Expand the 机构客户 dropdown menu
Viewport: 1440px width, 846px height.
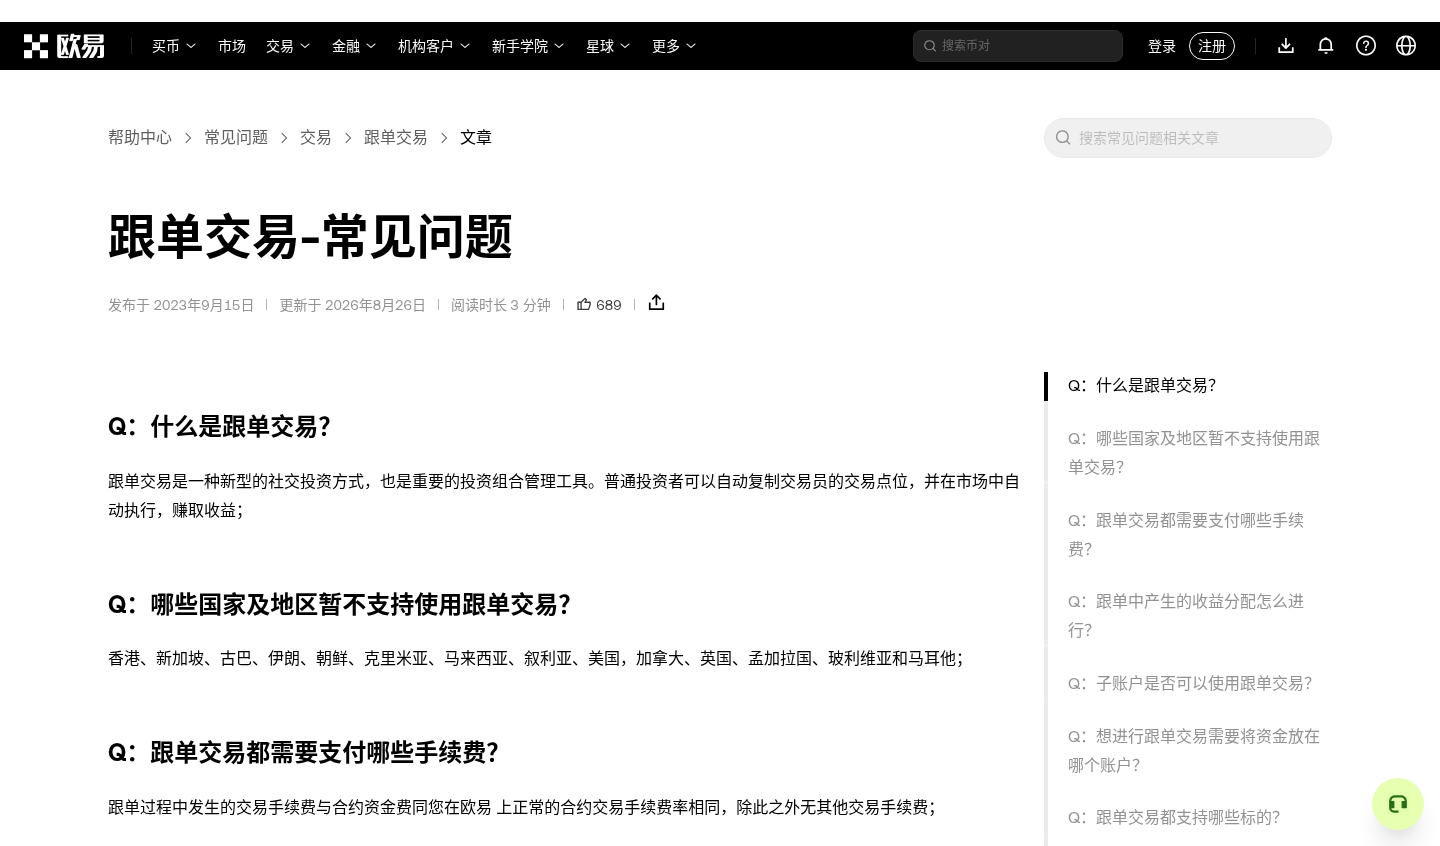click(x=434, y=46)
